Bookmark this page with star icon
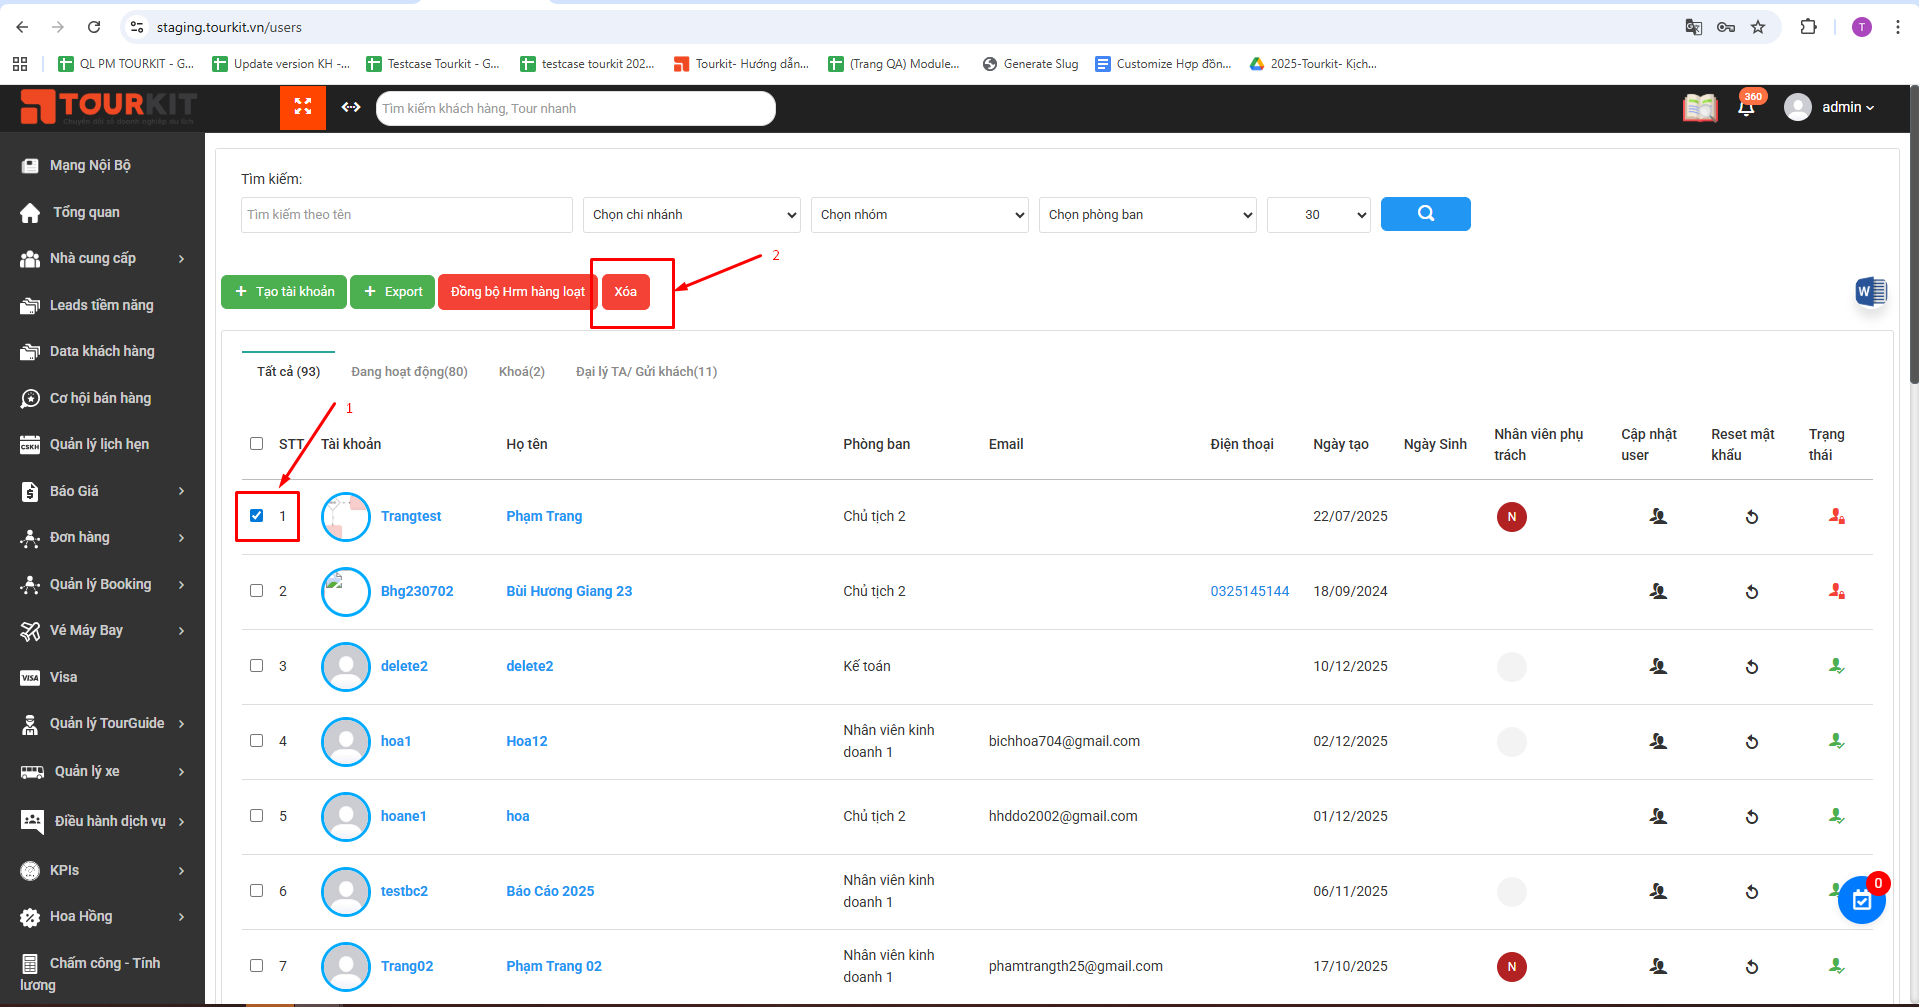 (x=1758, y=27)
